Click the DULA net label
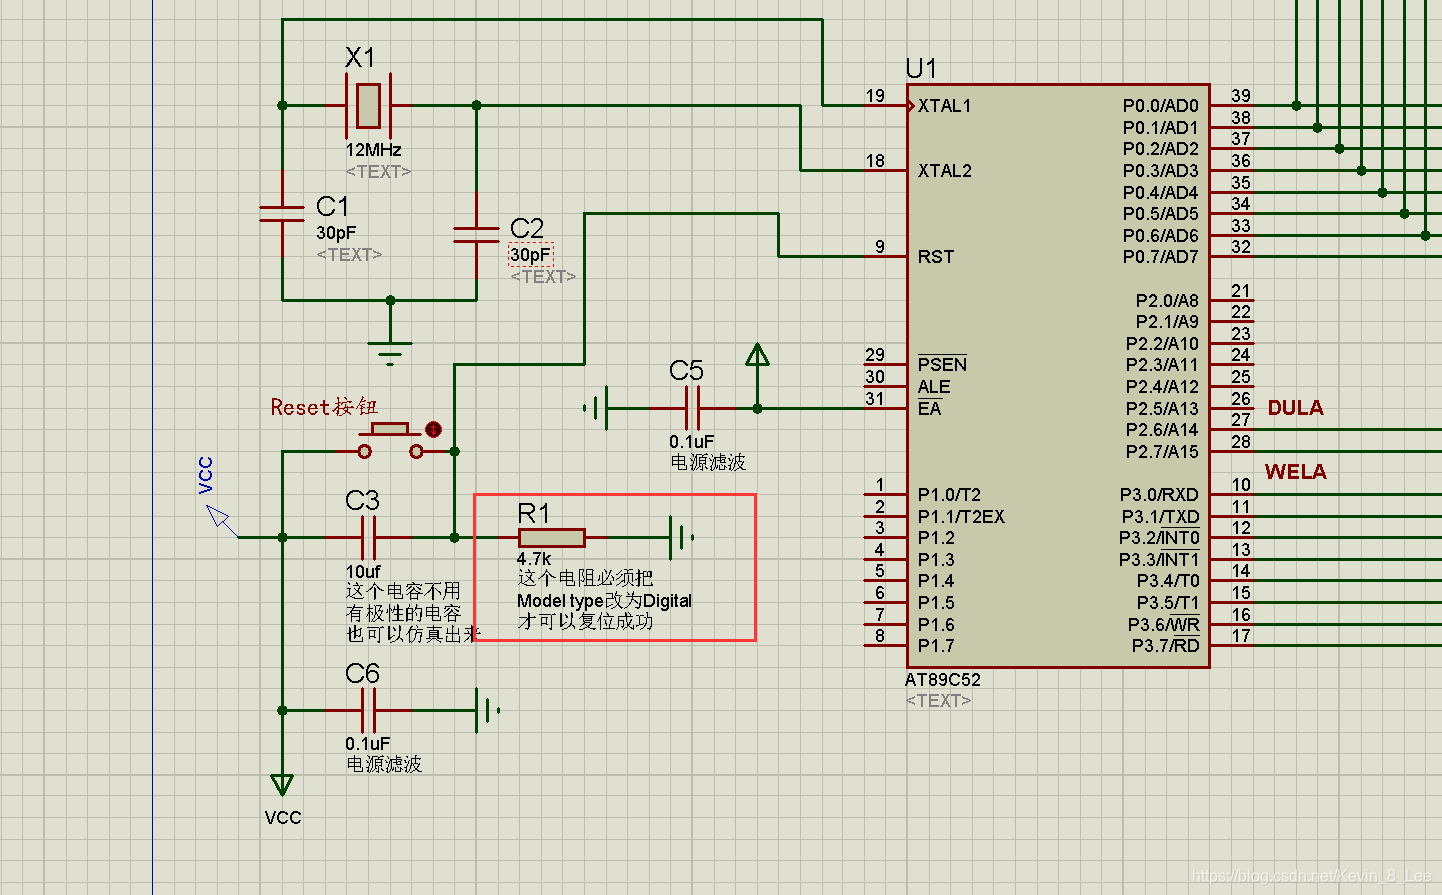Screen dimensions: 1442x895 [1295, 408]
